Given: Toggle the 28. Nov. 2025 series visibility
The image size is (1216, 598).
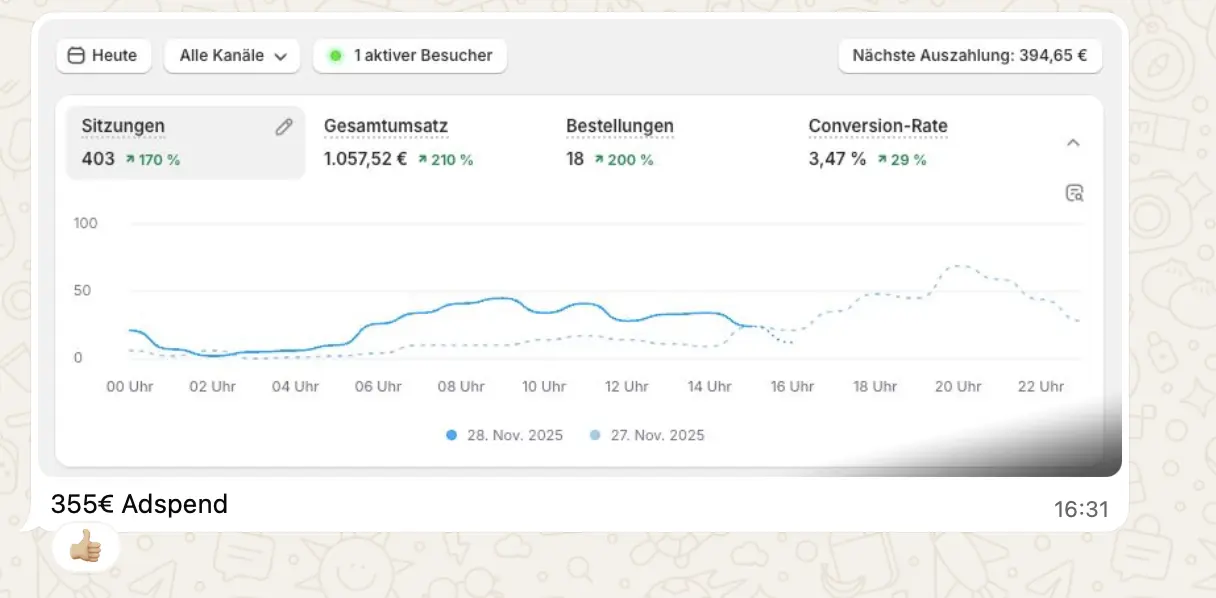Looking at the screenshot, I should pos(504,435).
